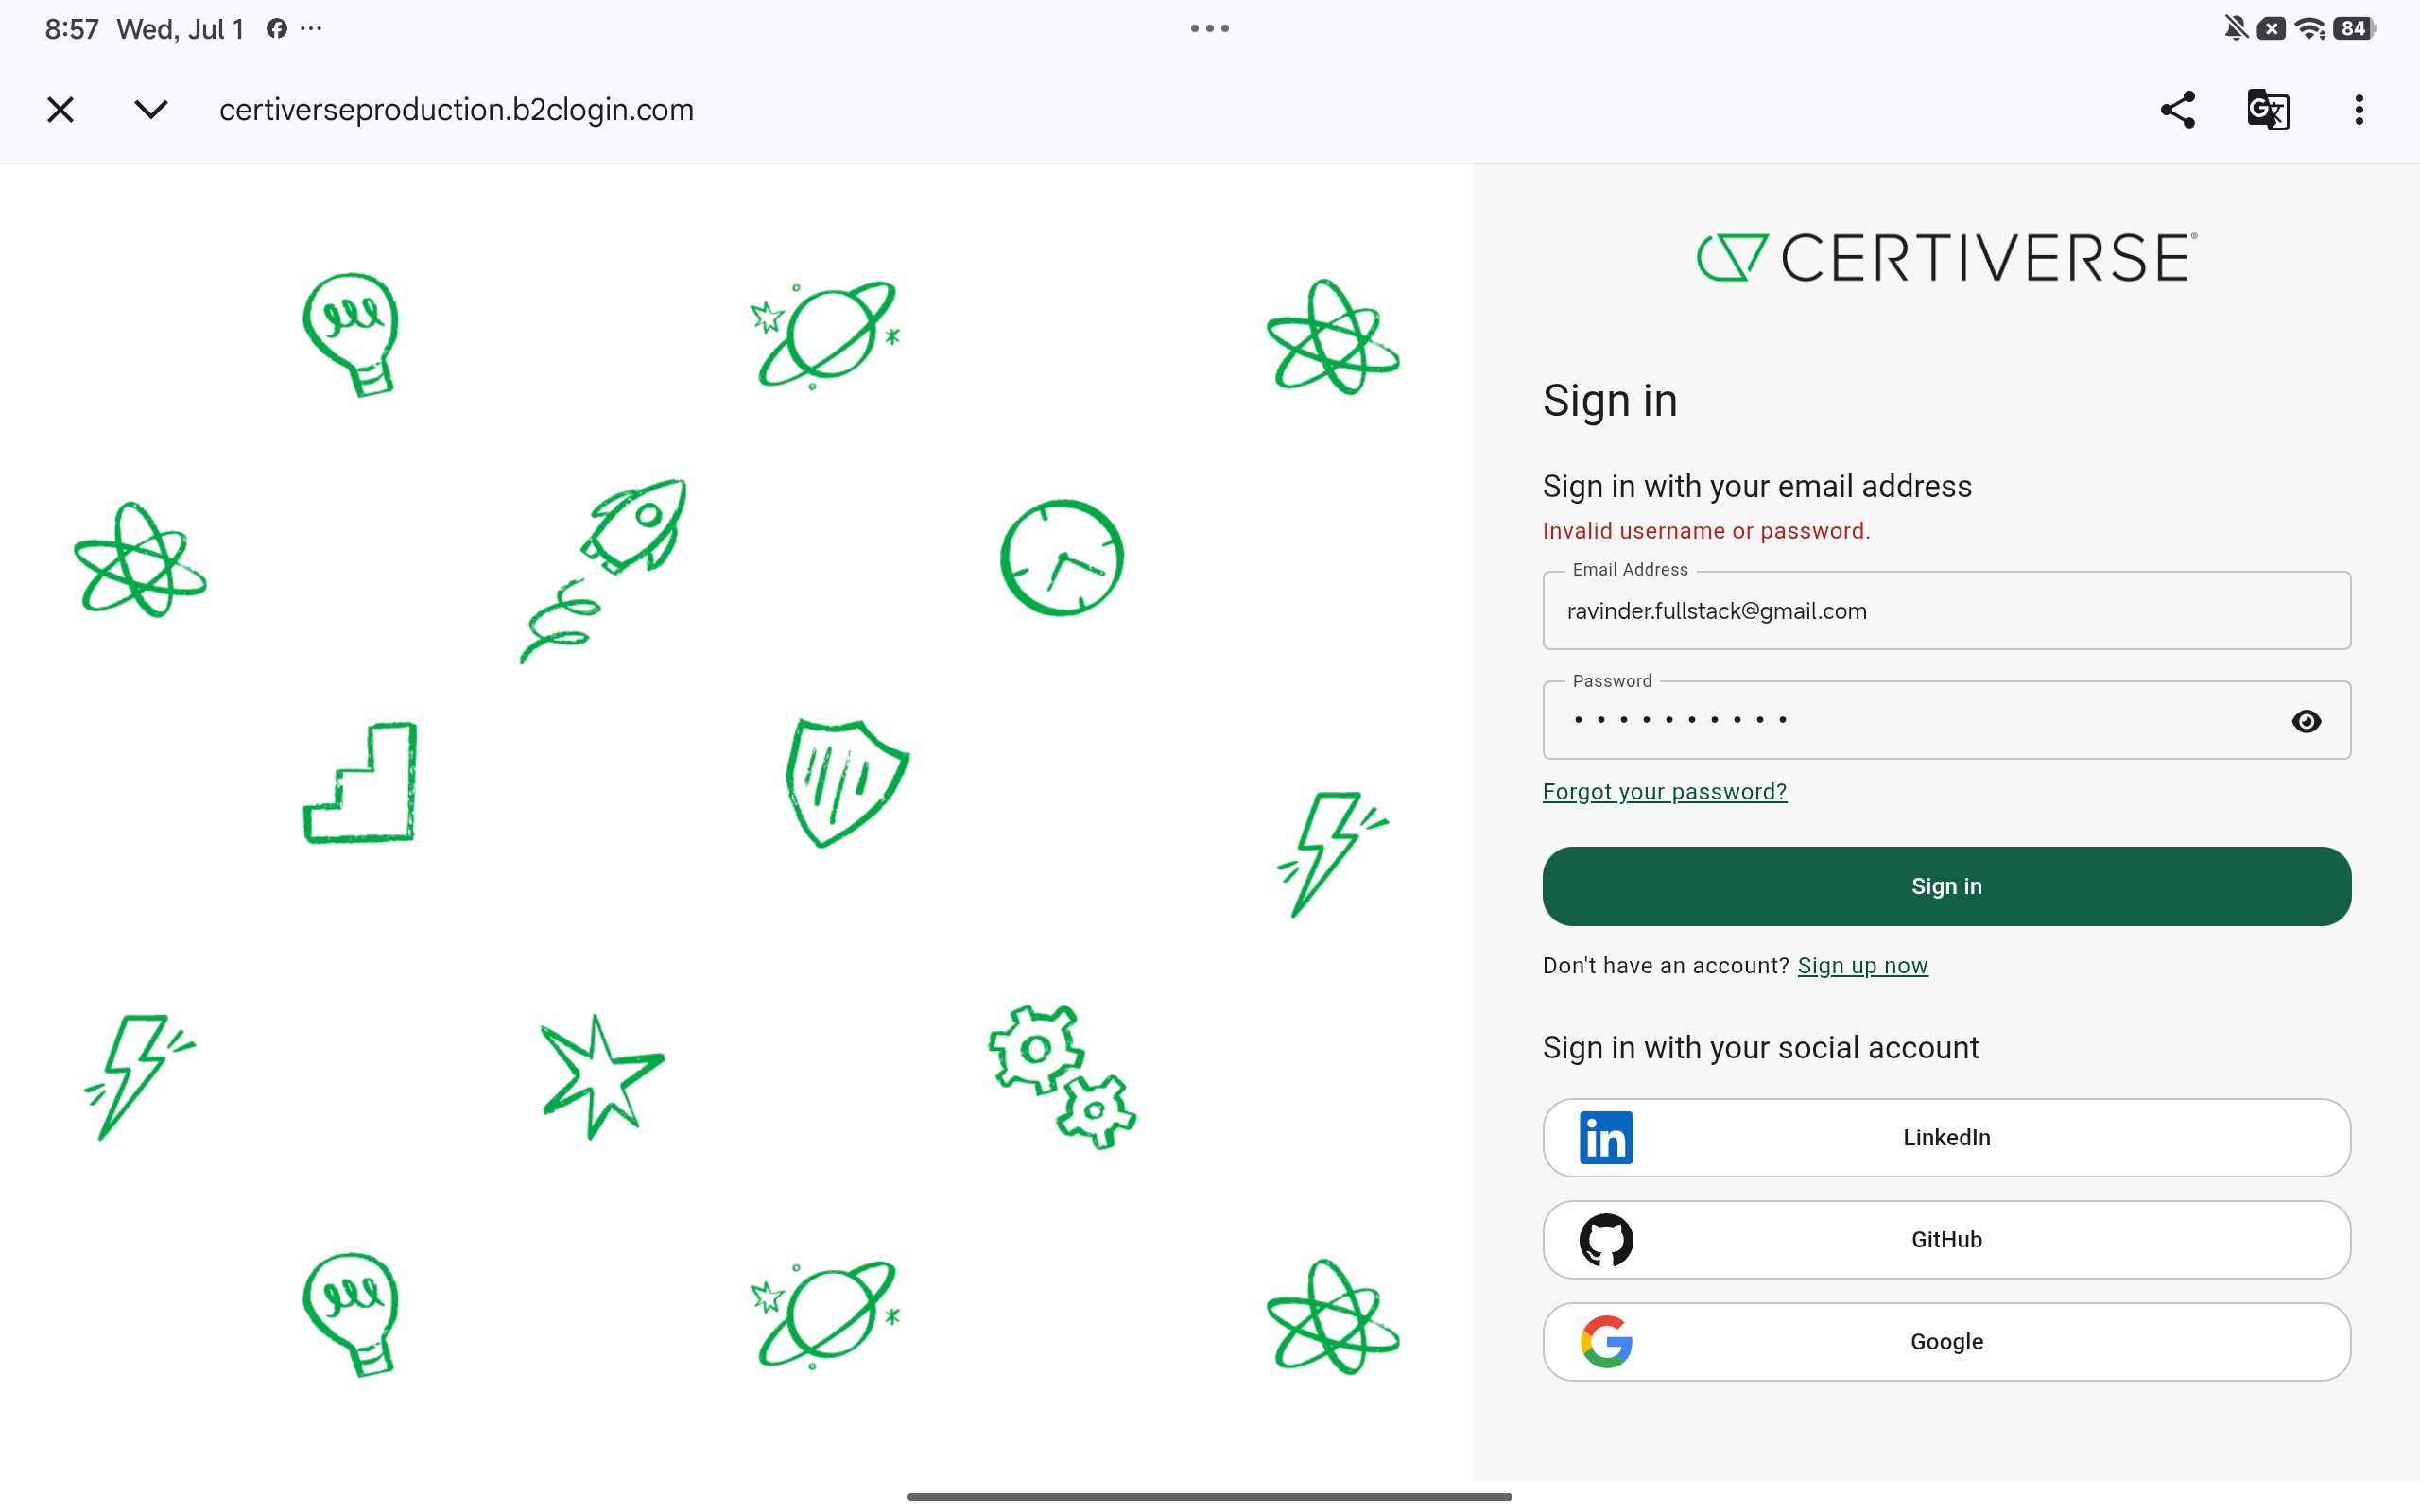
Task: Tap the share icon in toolbar
Action: pyautogui.click(x=2177, y=109)
